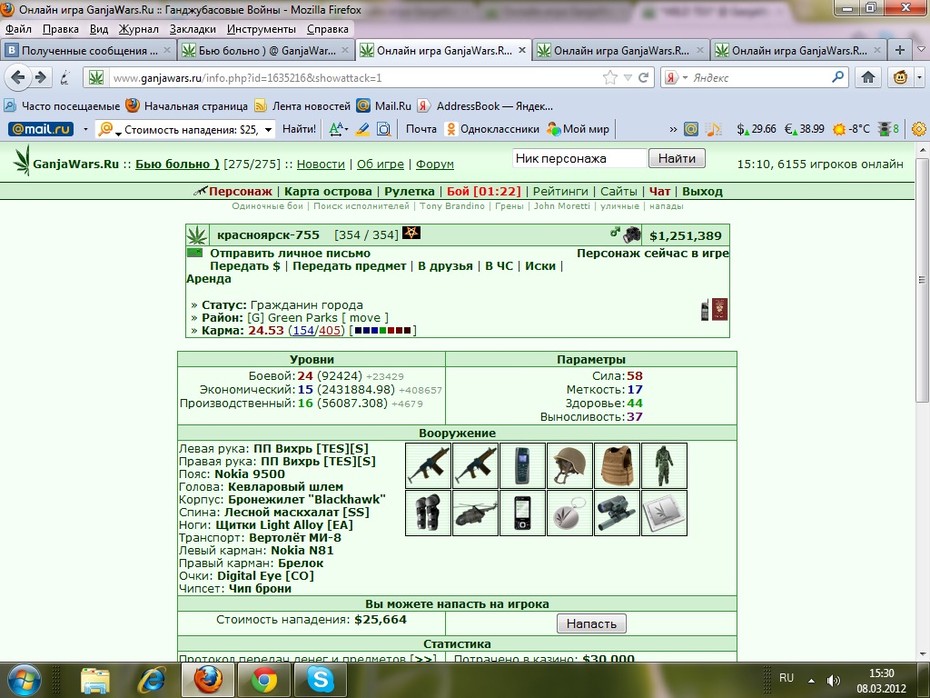930x698 pixels.
Task: Click the browser forward arrow
Action: tap(40, 77)
